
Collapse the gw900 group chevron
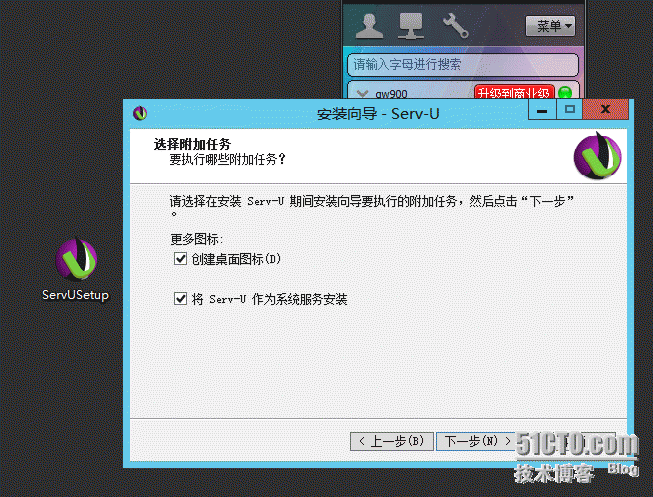pos(362,94)
